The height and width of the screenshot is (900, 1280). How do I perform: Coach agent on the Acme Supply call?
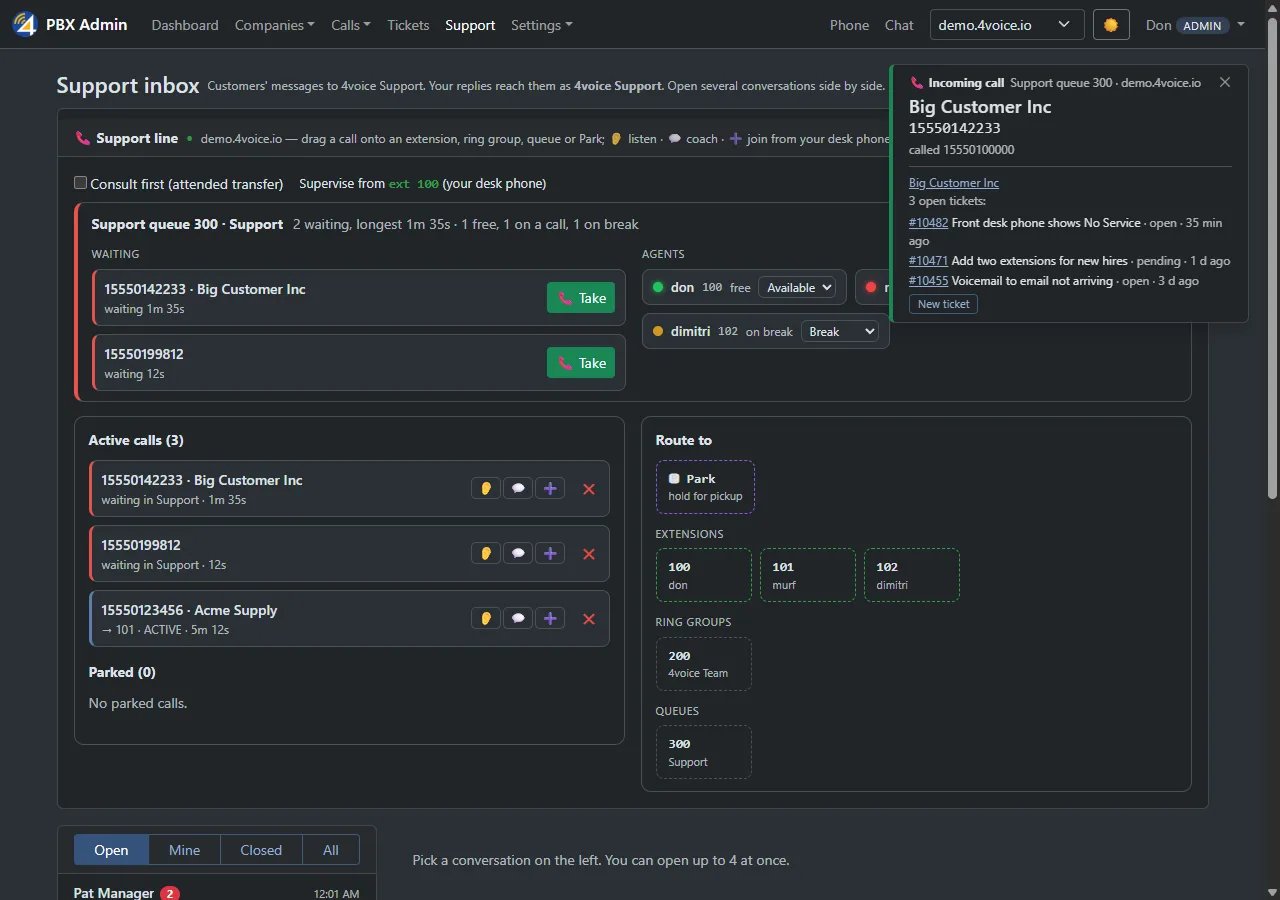[x=518, y=619]
